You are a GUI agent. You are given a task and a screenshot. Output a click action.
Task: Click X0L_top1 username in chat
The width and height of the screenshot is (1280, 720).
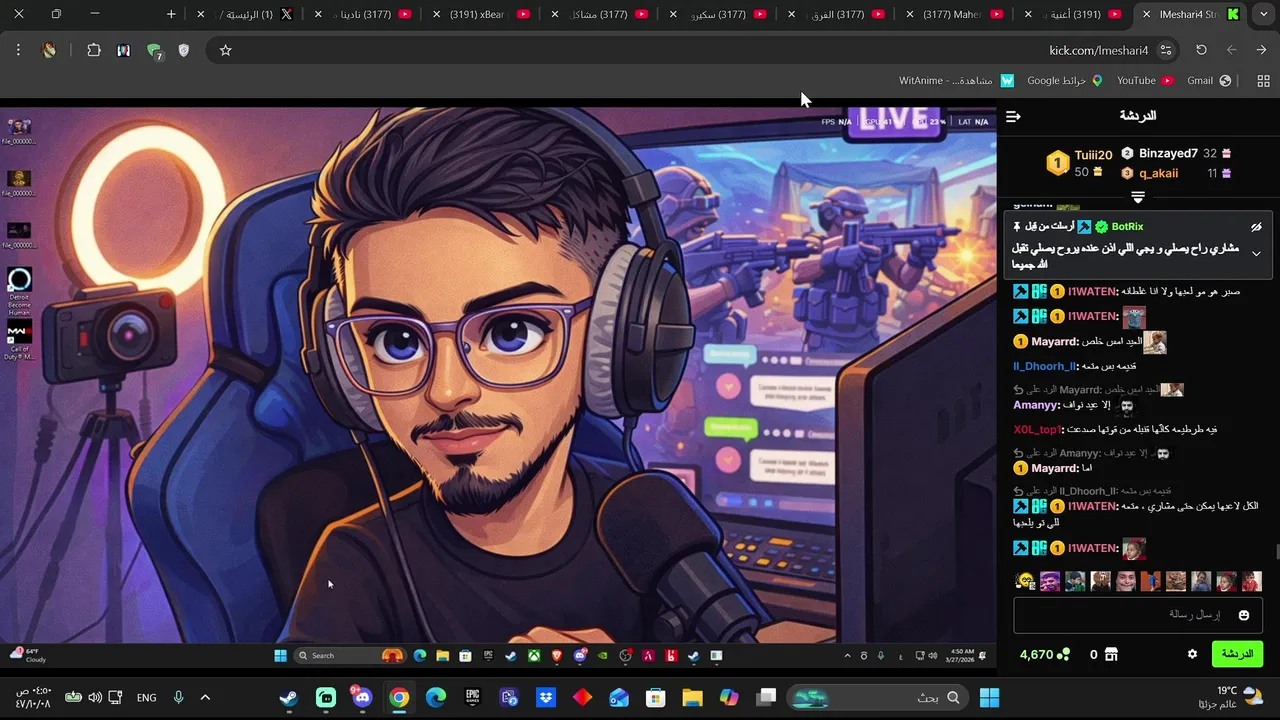click(x=1037, y=429)
